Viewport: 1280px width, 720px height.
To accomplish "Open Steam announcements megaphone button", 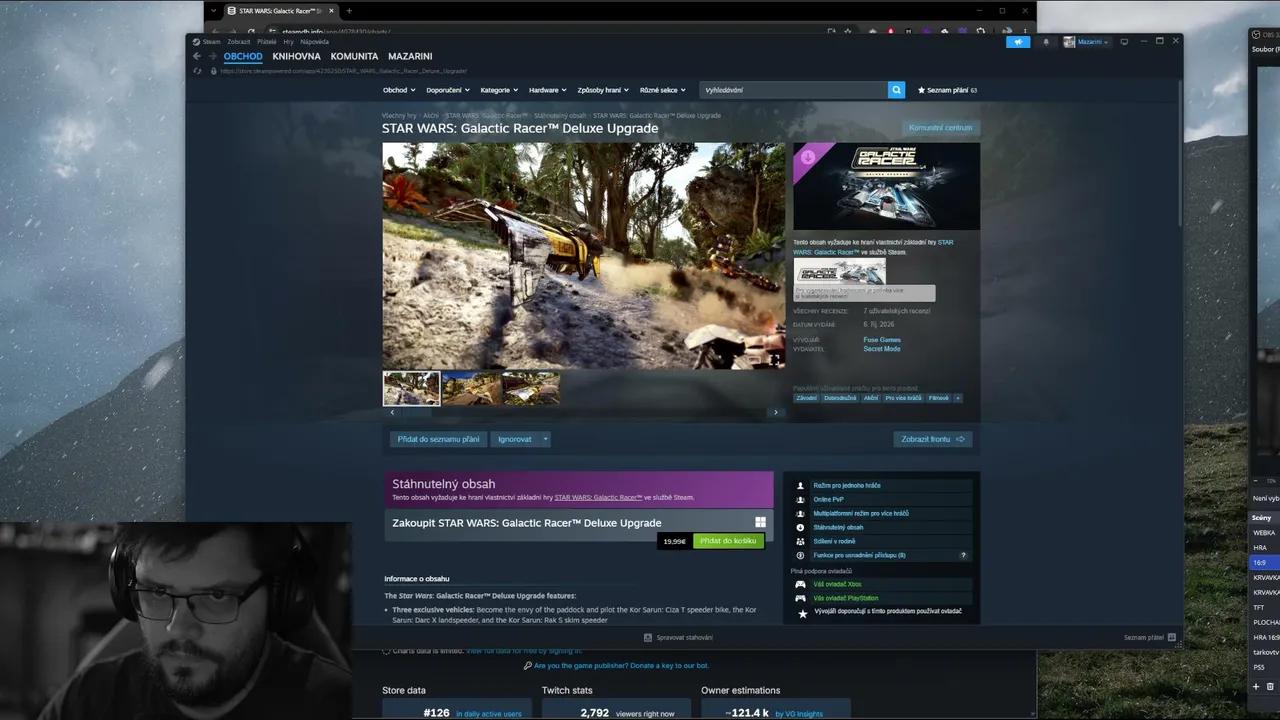I will click(x=1018, y=42).
